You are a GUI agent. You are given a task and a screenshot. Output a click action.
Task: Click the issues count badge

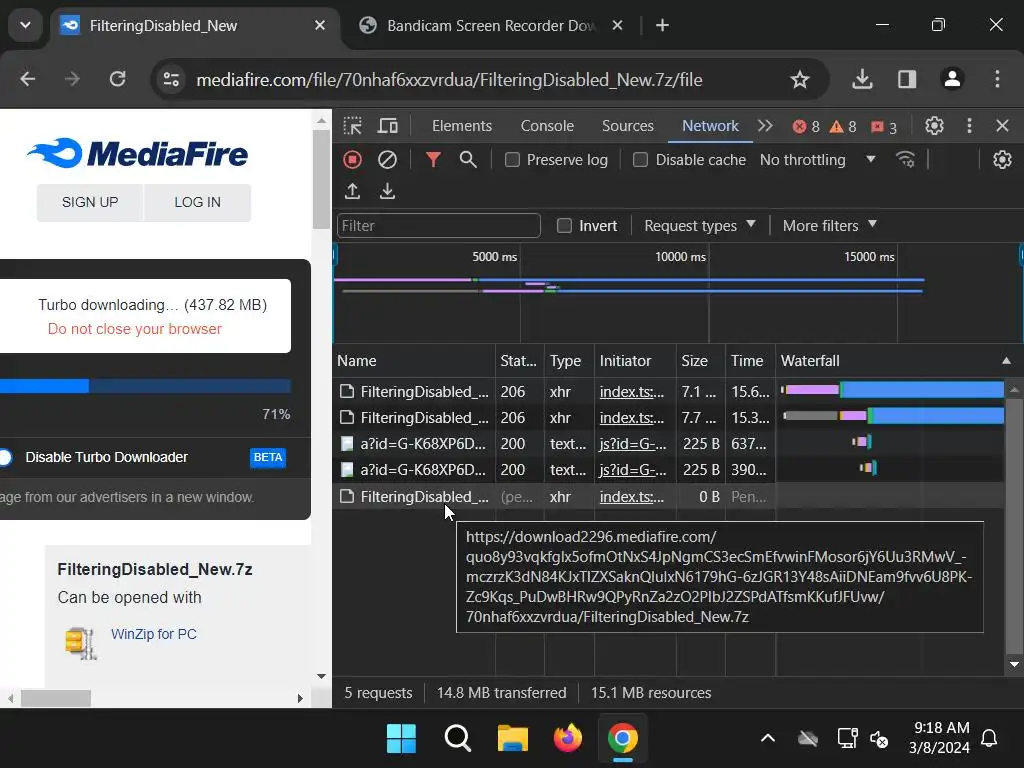884,127
